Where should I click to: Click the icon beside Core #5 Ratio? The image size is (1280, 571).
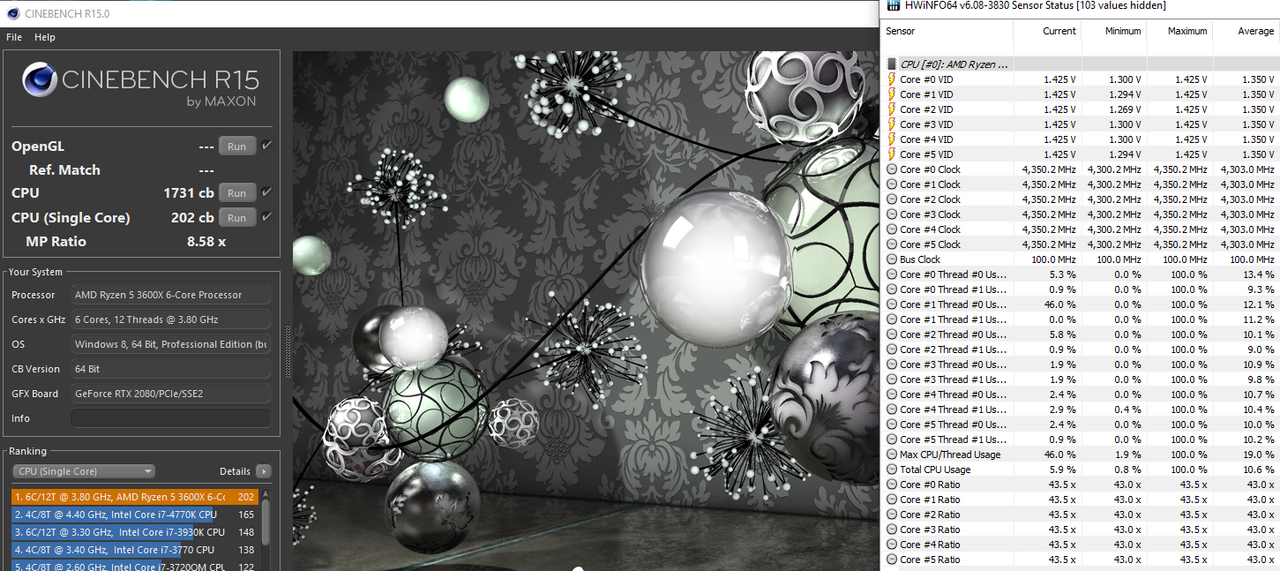click(892, 559)
